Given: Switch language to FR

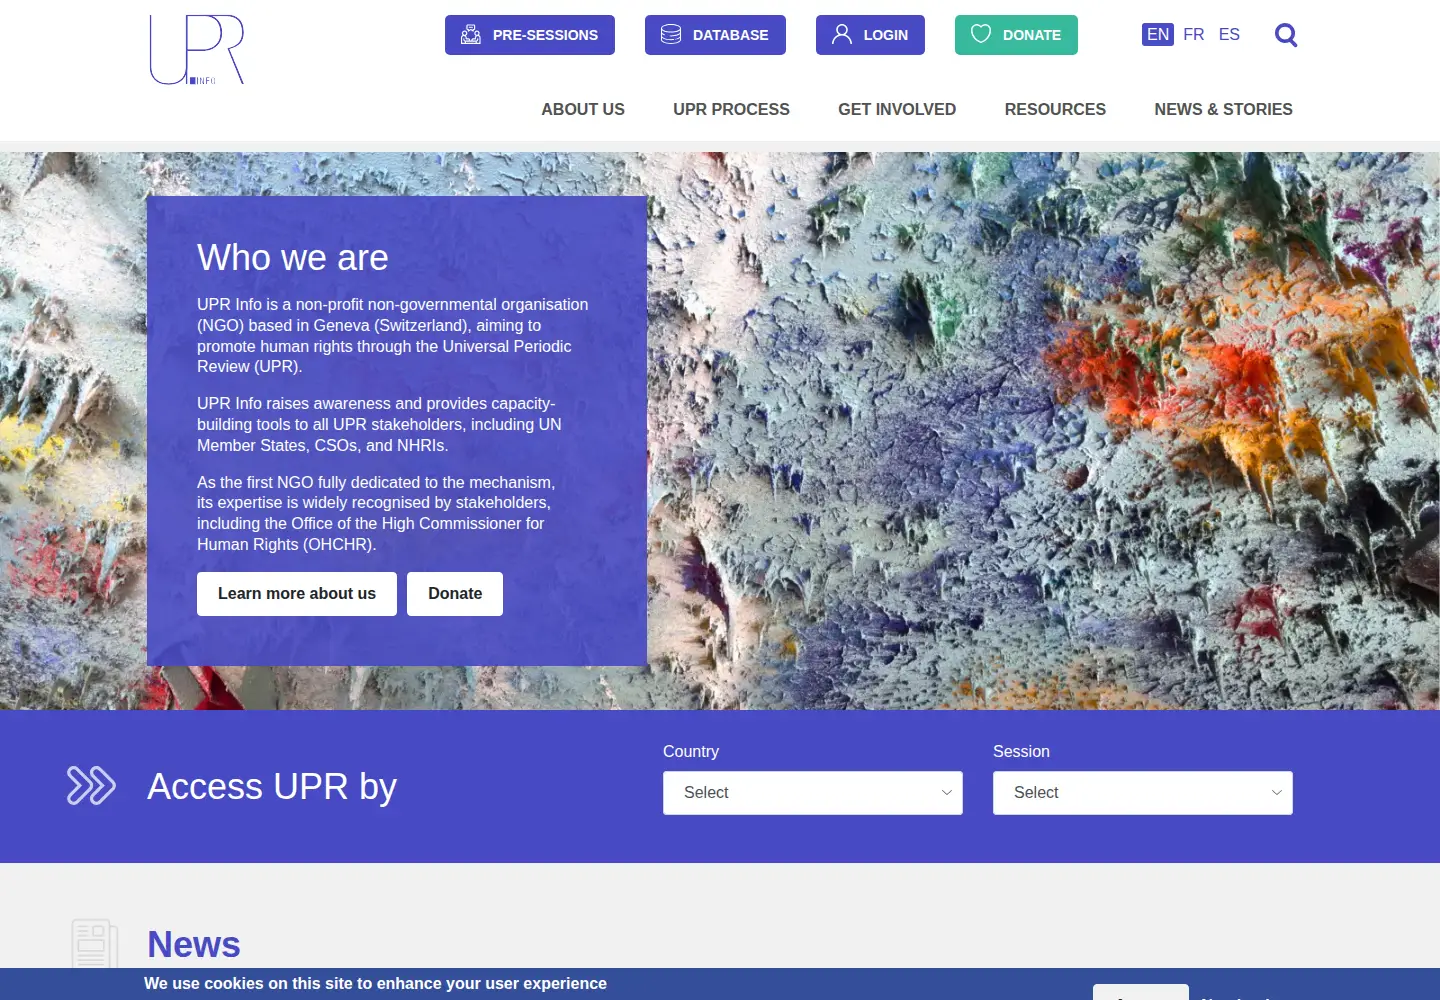Looking at the screenshot, I should click(1194, 34).
